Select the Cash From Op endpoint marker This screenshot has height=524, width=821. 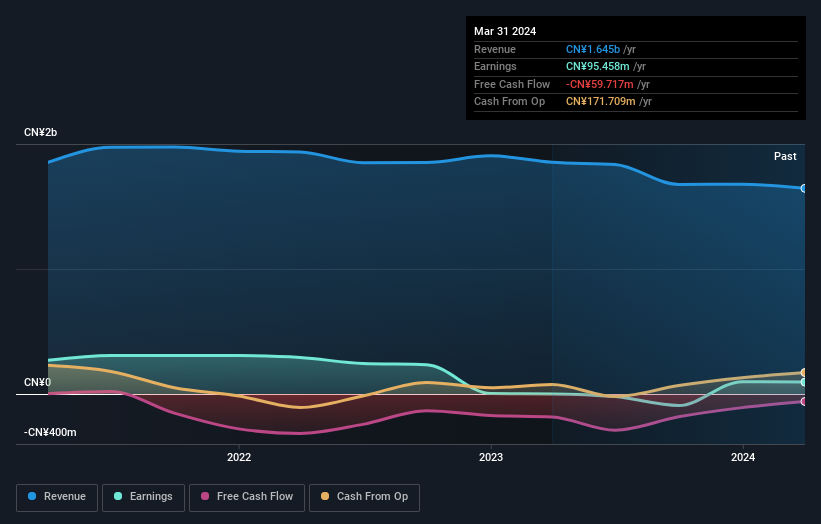(804, 373)
